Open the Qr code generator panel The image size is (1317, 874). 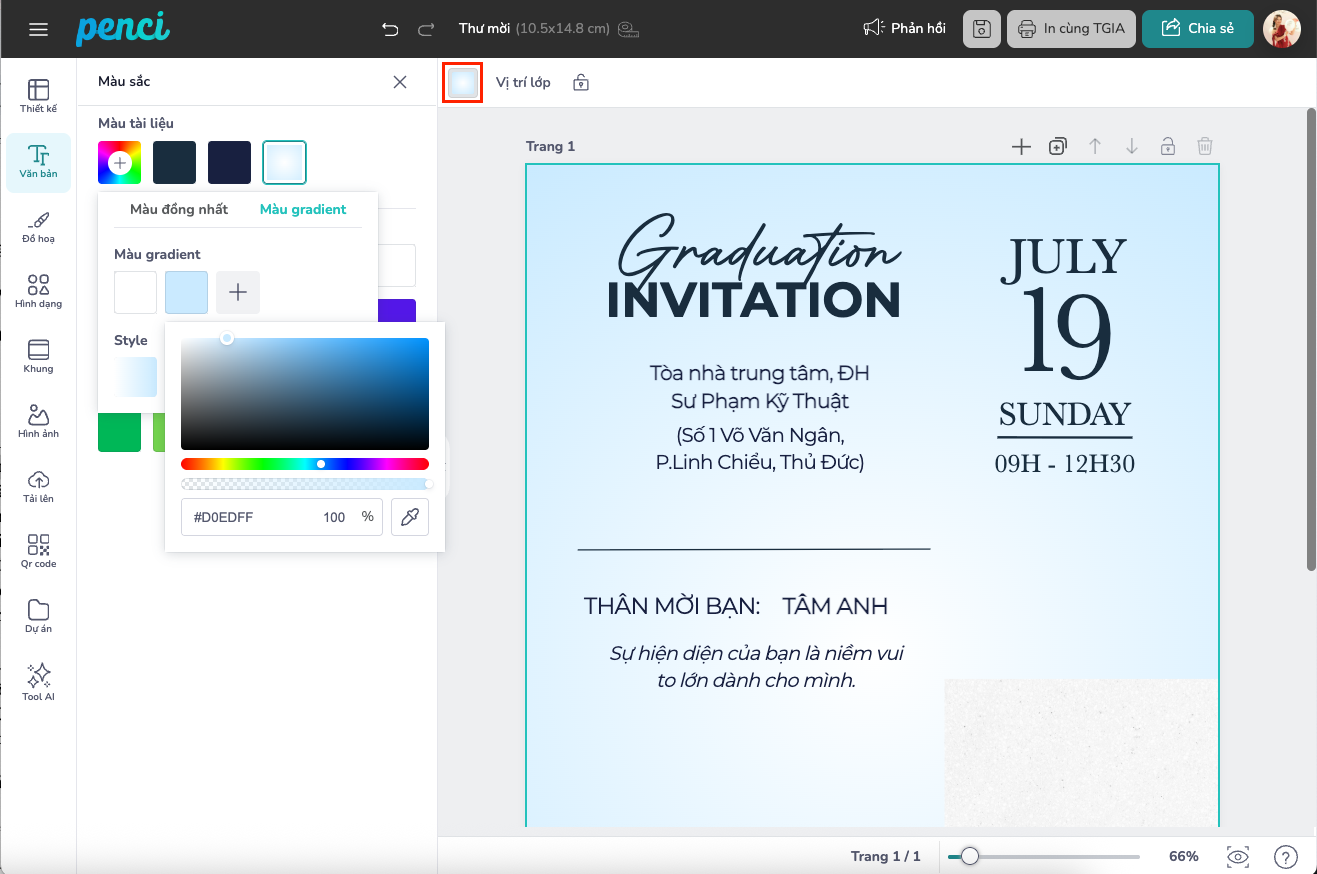[38, 550]
